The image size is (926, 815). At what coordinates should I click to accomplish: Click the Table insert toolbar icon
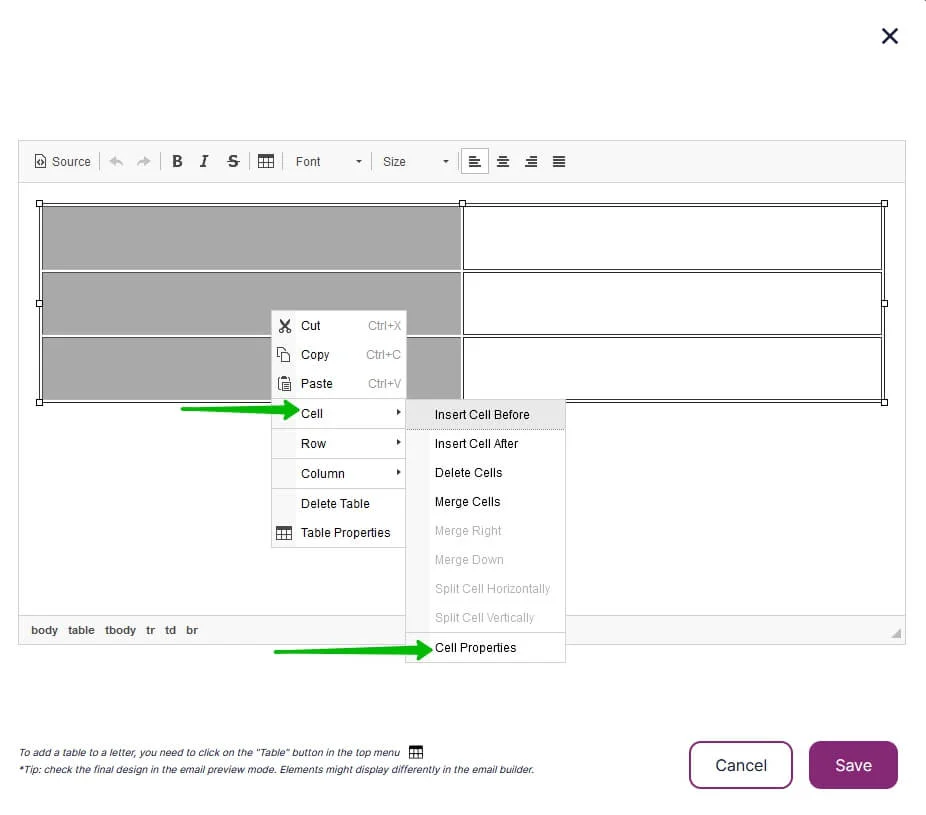pyautogui.click(x=266, y=161)
